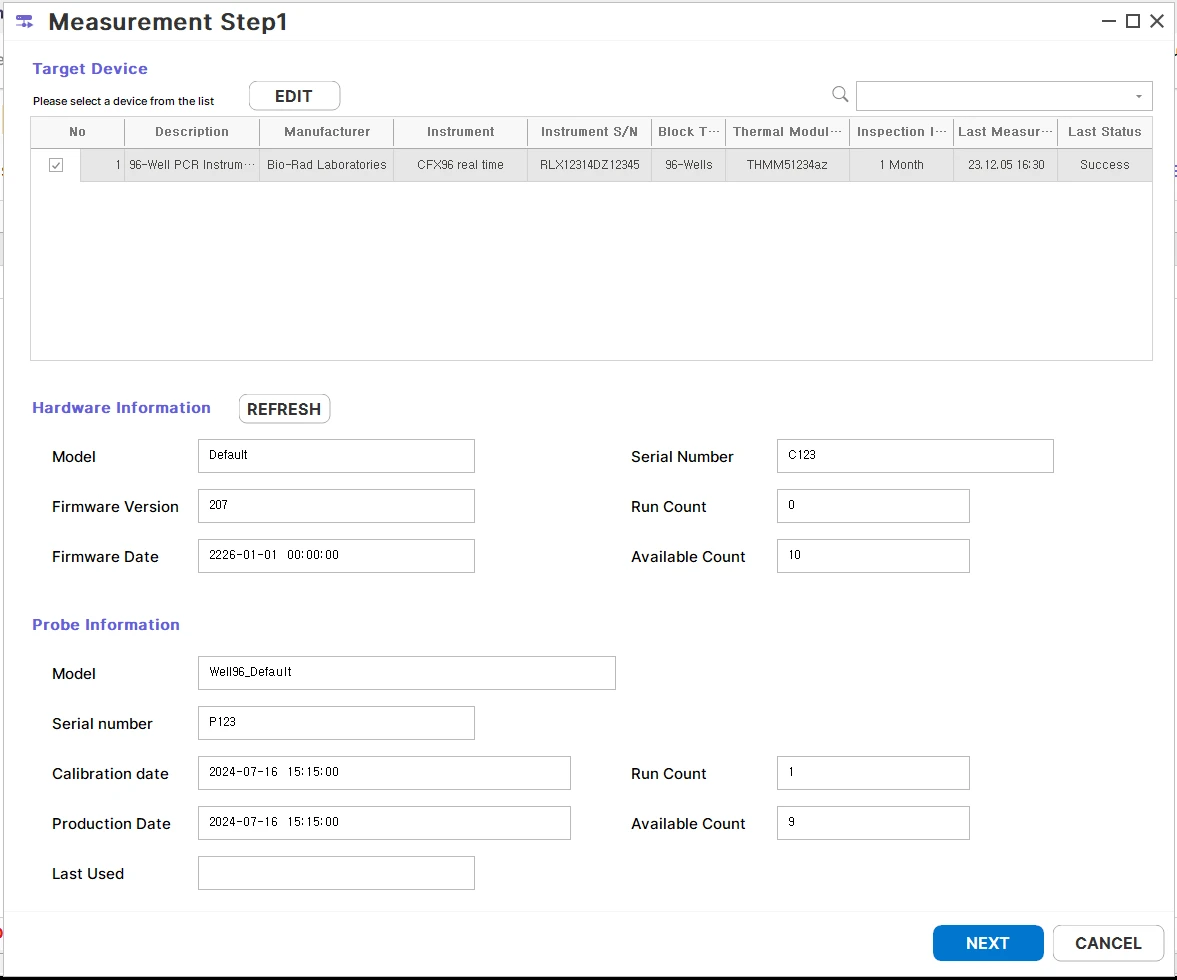Click the '1 Month' inspection cell

click(x=902, y=165)
